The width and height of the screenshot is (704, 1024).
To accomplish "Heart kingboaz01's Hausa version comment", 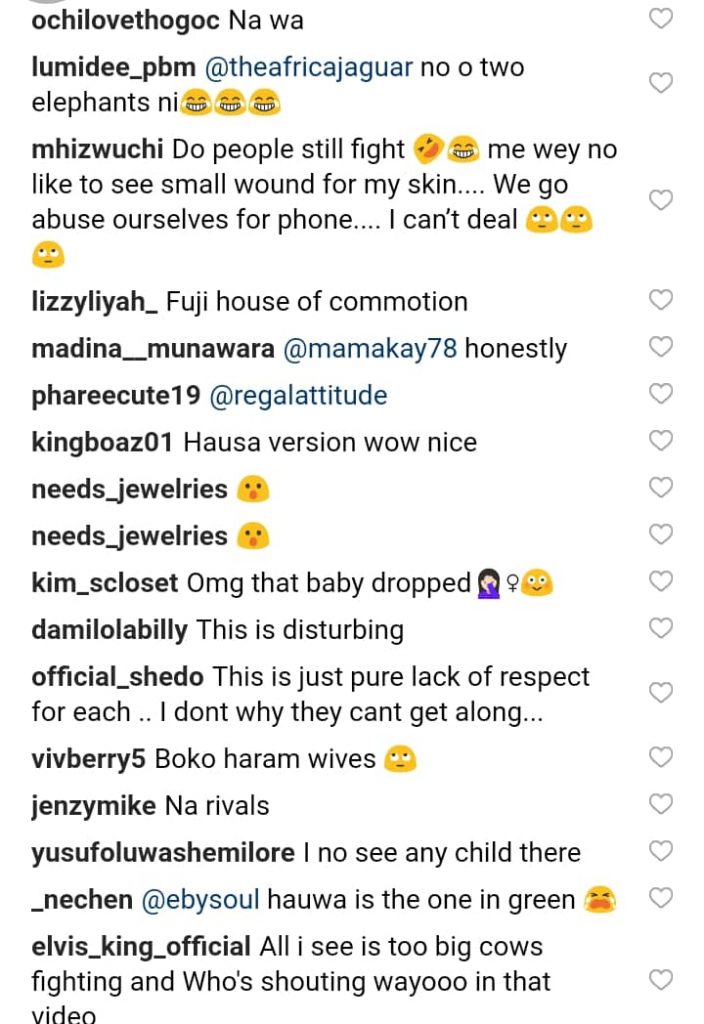I will point(661,440).
